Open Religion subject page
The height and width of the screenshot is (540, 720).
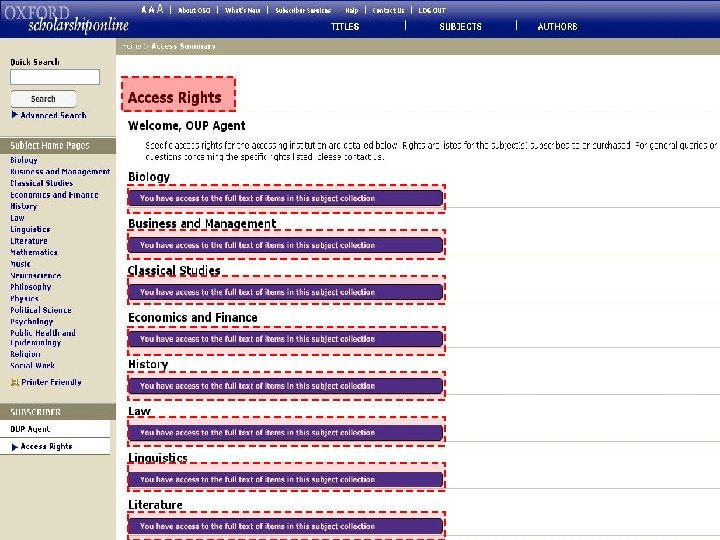click(25, 354)
